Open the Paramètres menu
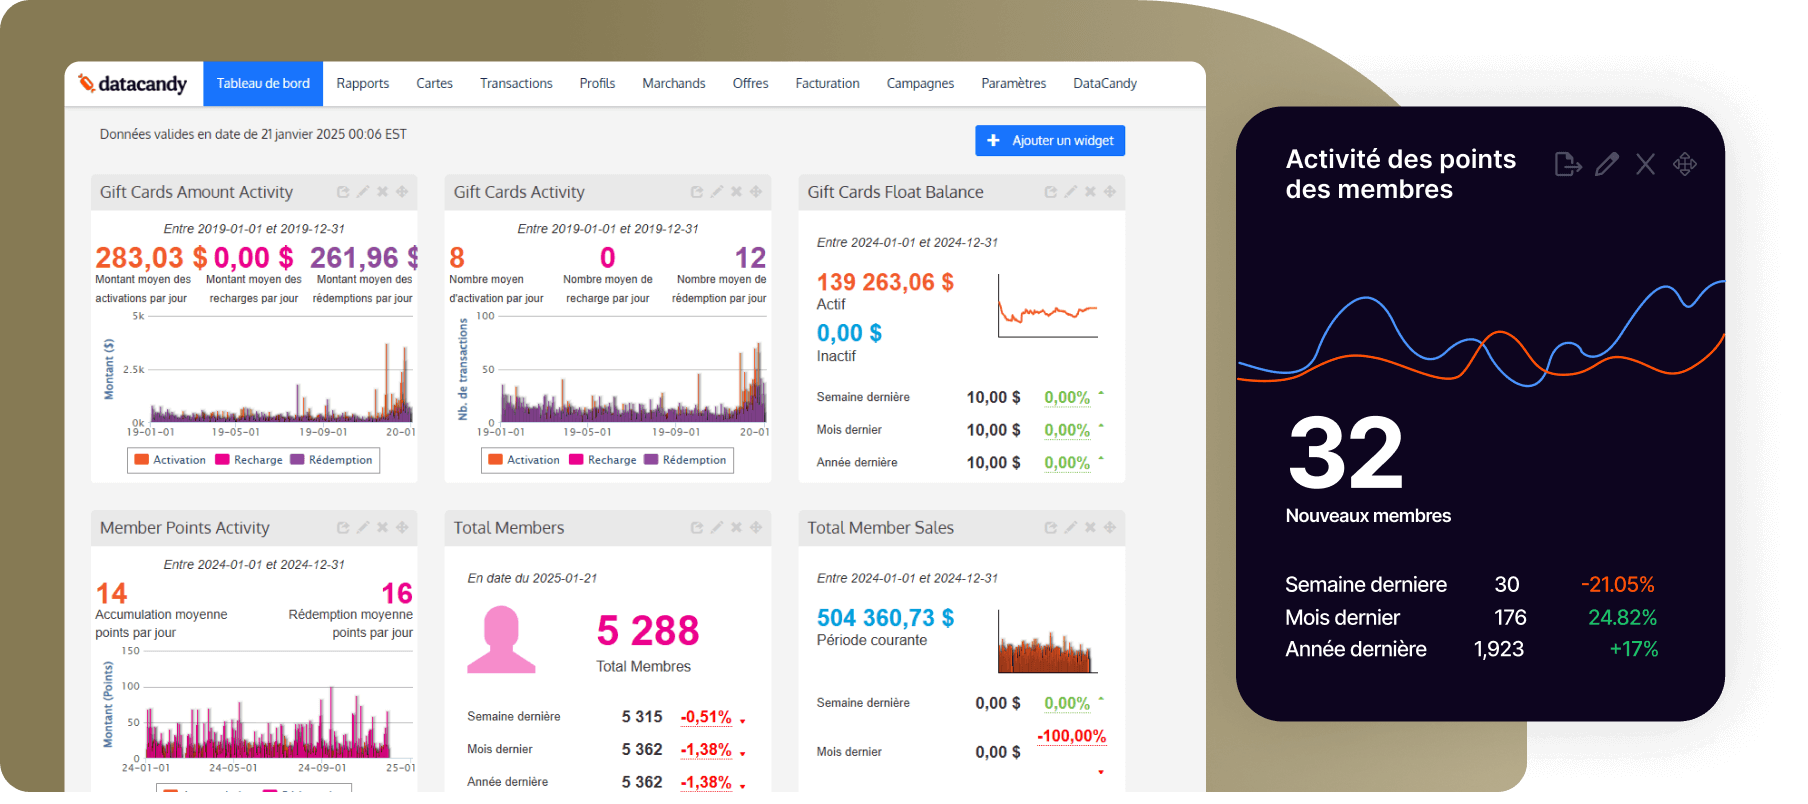1808x804 pixels. click(1013, 84)
